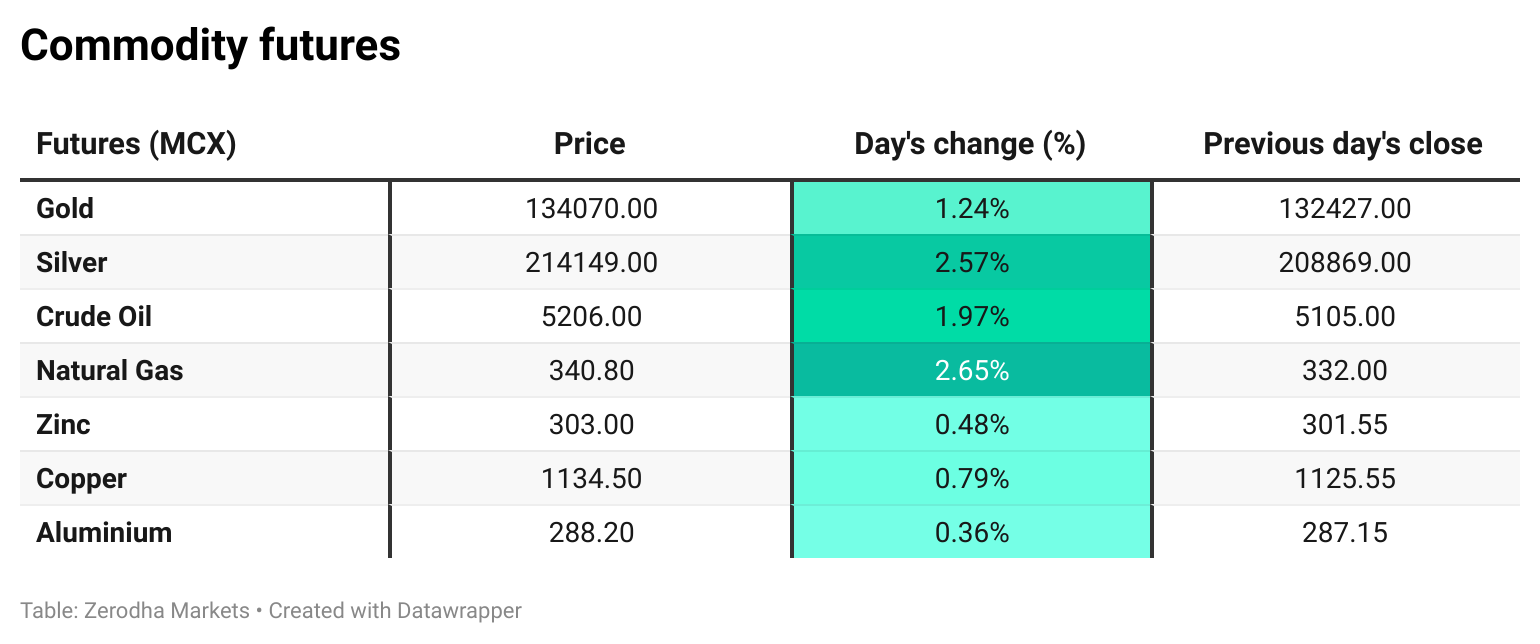This screenshot has width=1540, height=644.
Task: Click Gold's 1.24% change cell
Action: point(971,209)
